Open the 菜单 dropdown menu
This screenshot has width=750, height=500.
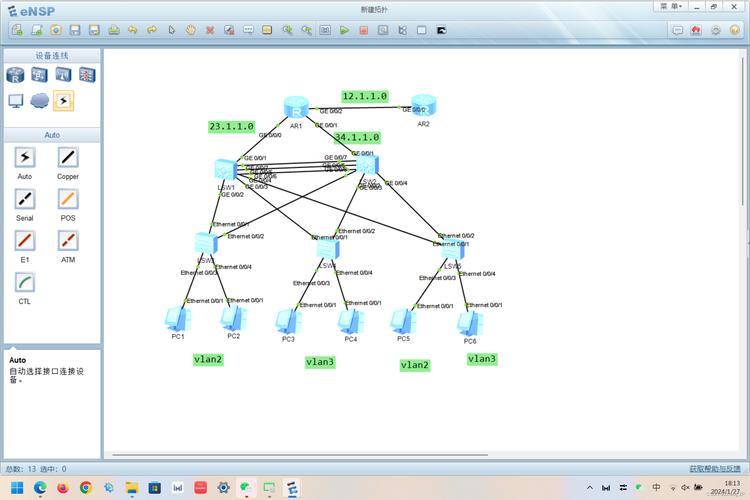point(669,6)
